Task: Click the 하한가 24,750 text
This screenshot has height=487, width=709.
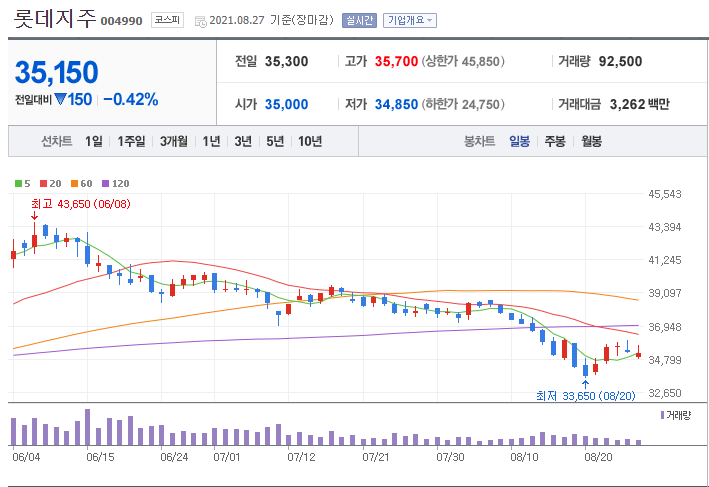Action: [x=463, y=104]
